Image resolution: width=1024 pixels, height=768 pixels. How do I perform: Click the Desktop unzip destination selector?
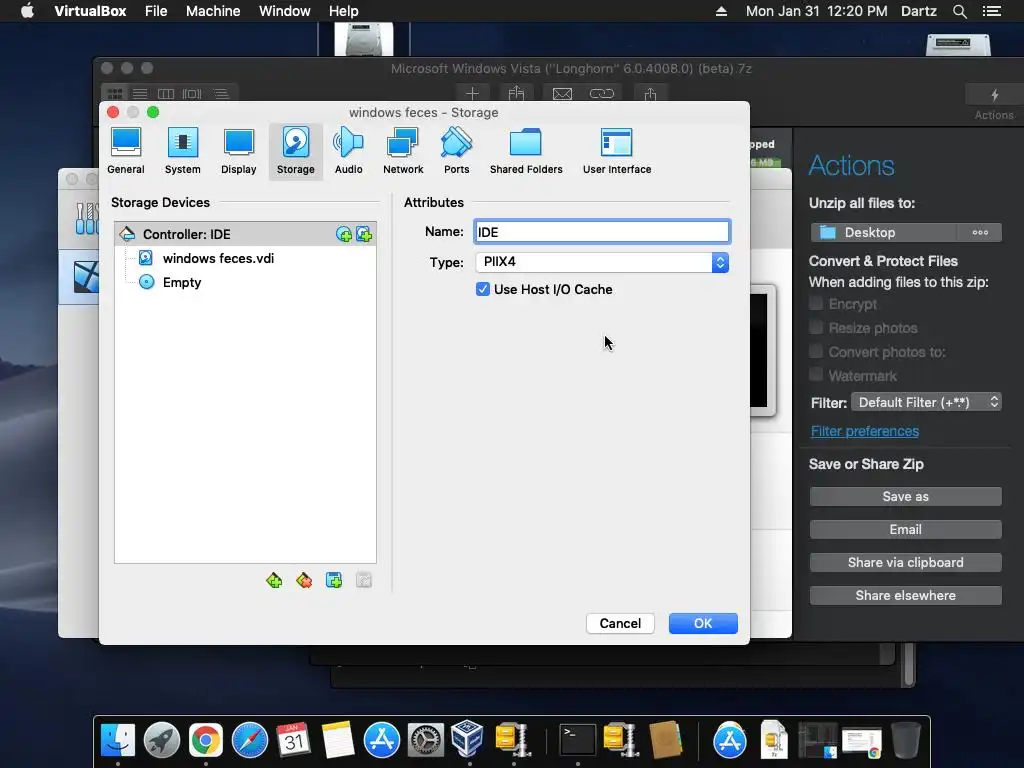pyautogui.click(x=884, y=232)
